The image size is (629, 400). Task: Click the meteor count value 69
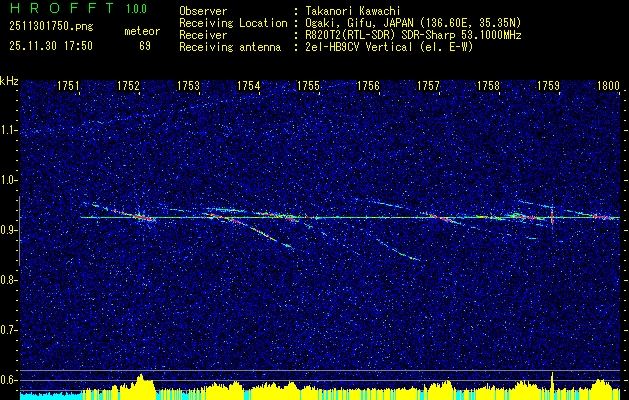(145, 46)
